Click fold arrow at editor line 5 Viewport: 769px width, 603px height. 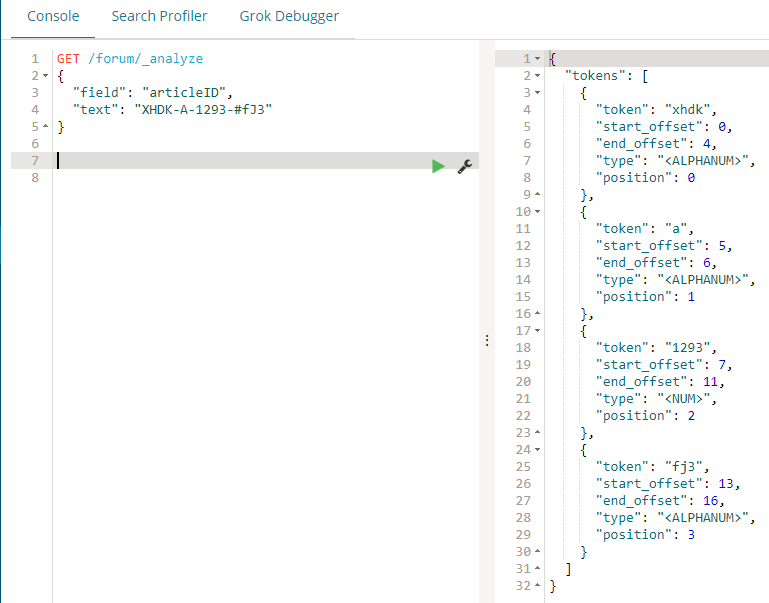[x=46, y=126]
